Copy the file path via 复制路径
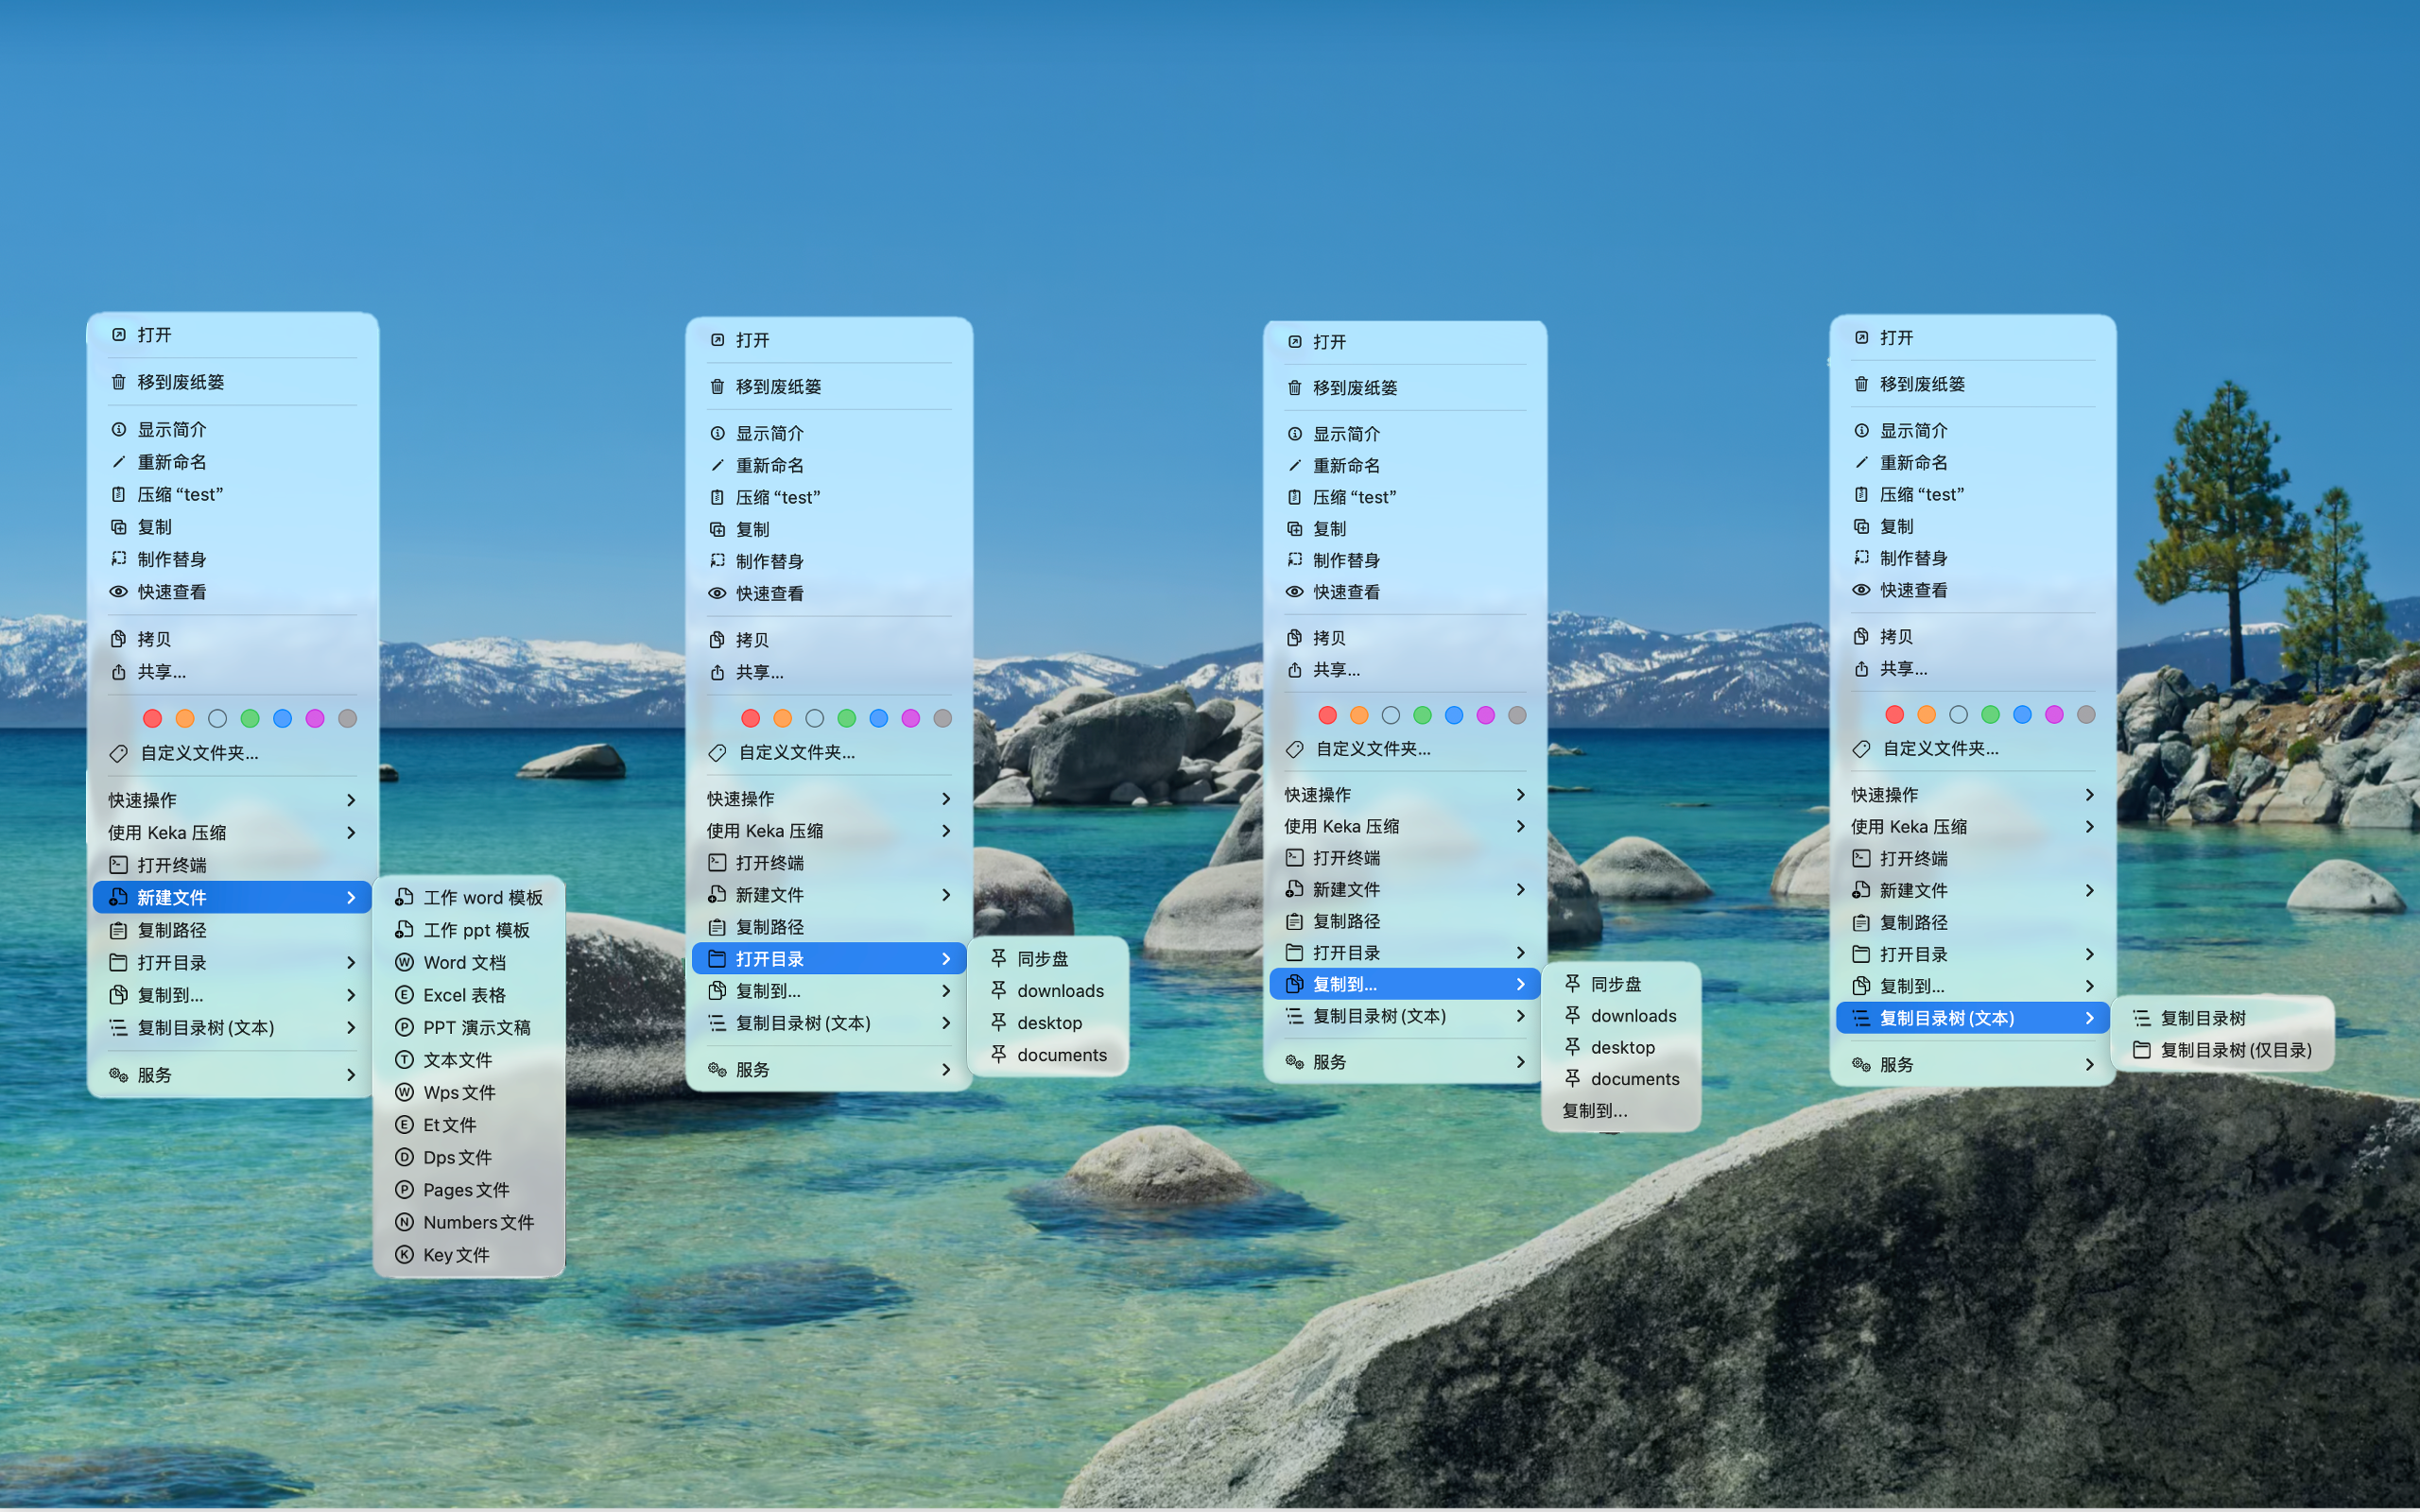The image size is (2420, 1512). (168, 930)
